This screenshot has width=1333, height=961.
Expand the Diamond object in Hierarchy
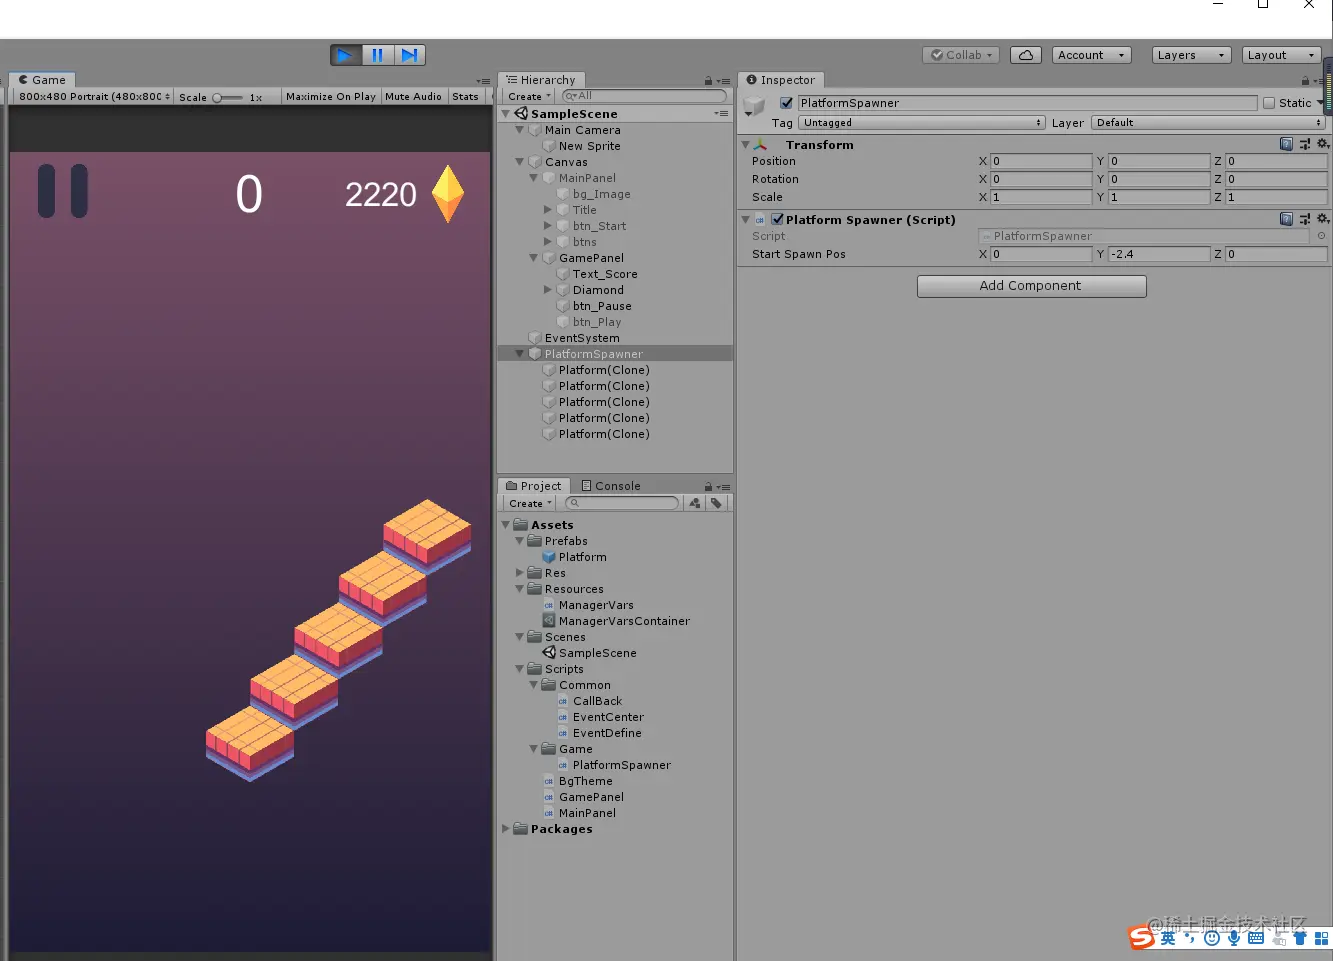click(x=548, y=290)
